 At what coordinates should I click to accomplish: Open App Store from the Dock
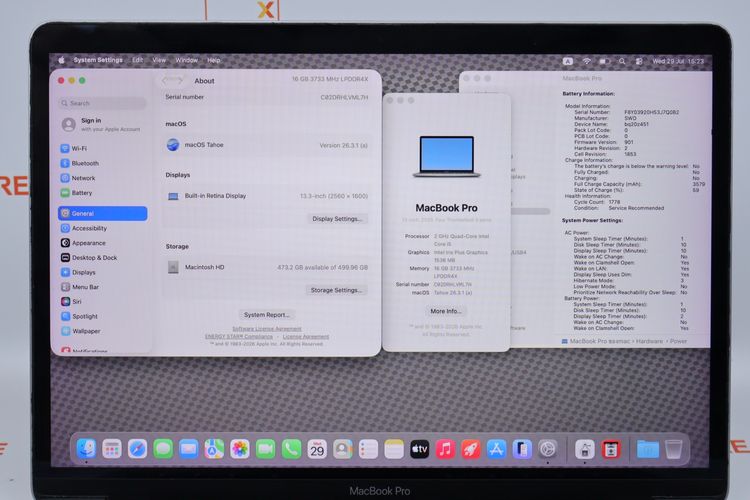[x=496, y=449]
